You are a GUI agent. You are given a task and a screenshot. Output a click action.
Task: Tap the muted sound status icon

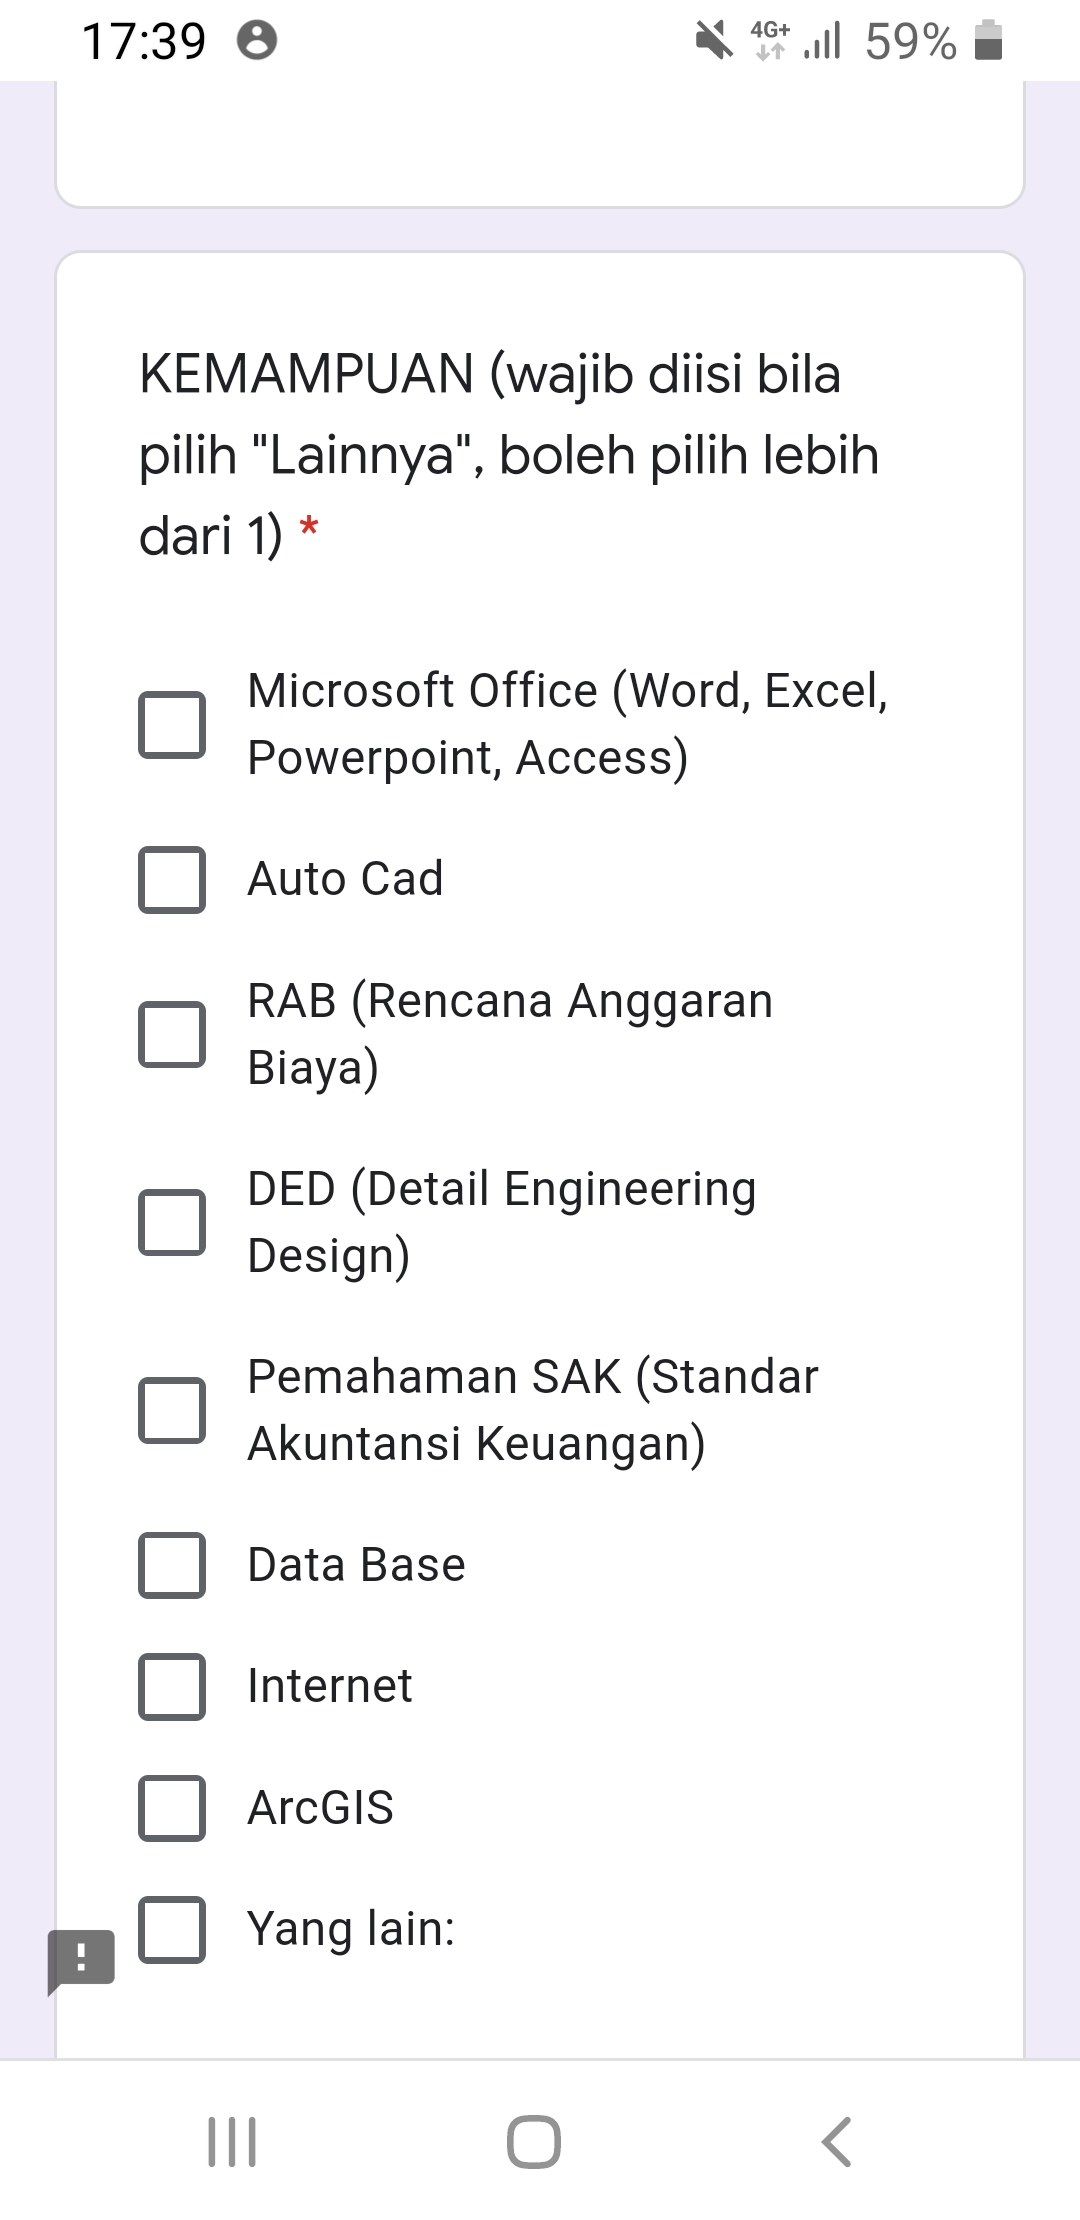click(x=714, y=41)
